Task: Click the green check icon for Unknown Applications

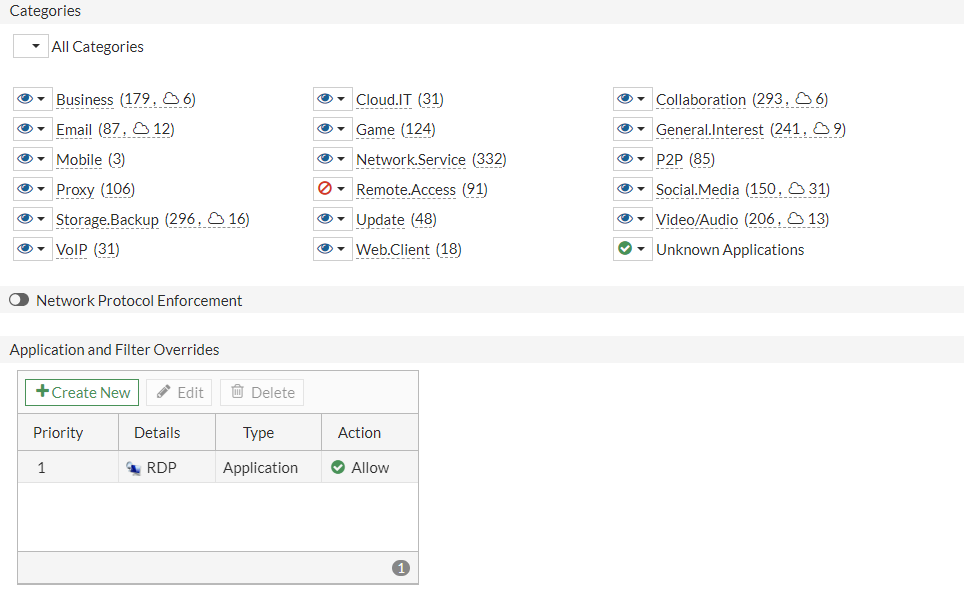Action: (625, 249)
